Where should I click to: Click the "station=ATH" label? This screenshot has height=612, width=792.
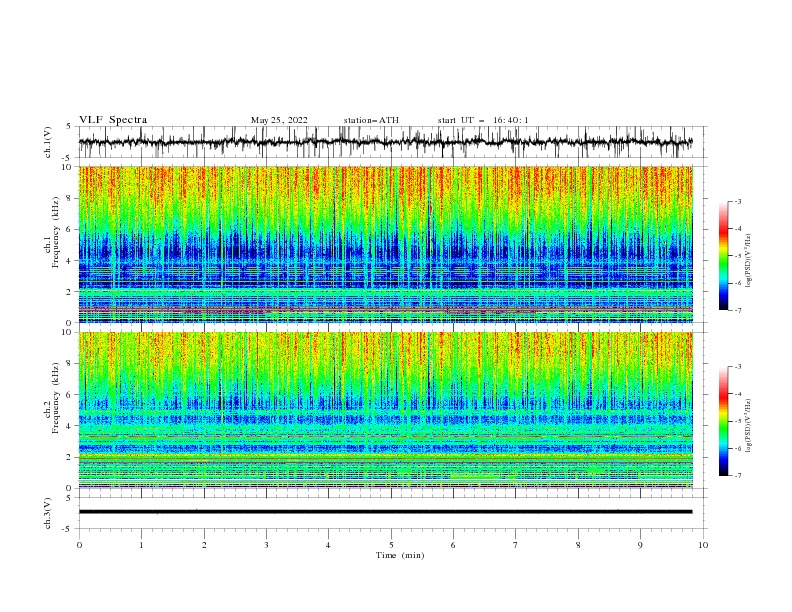371,120
